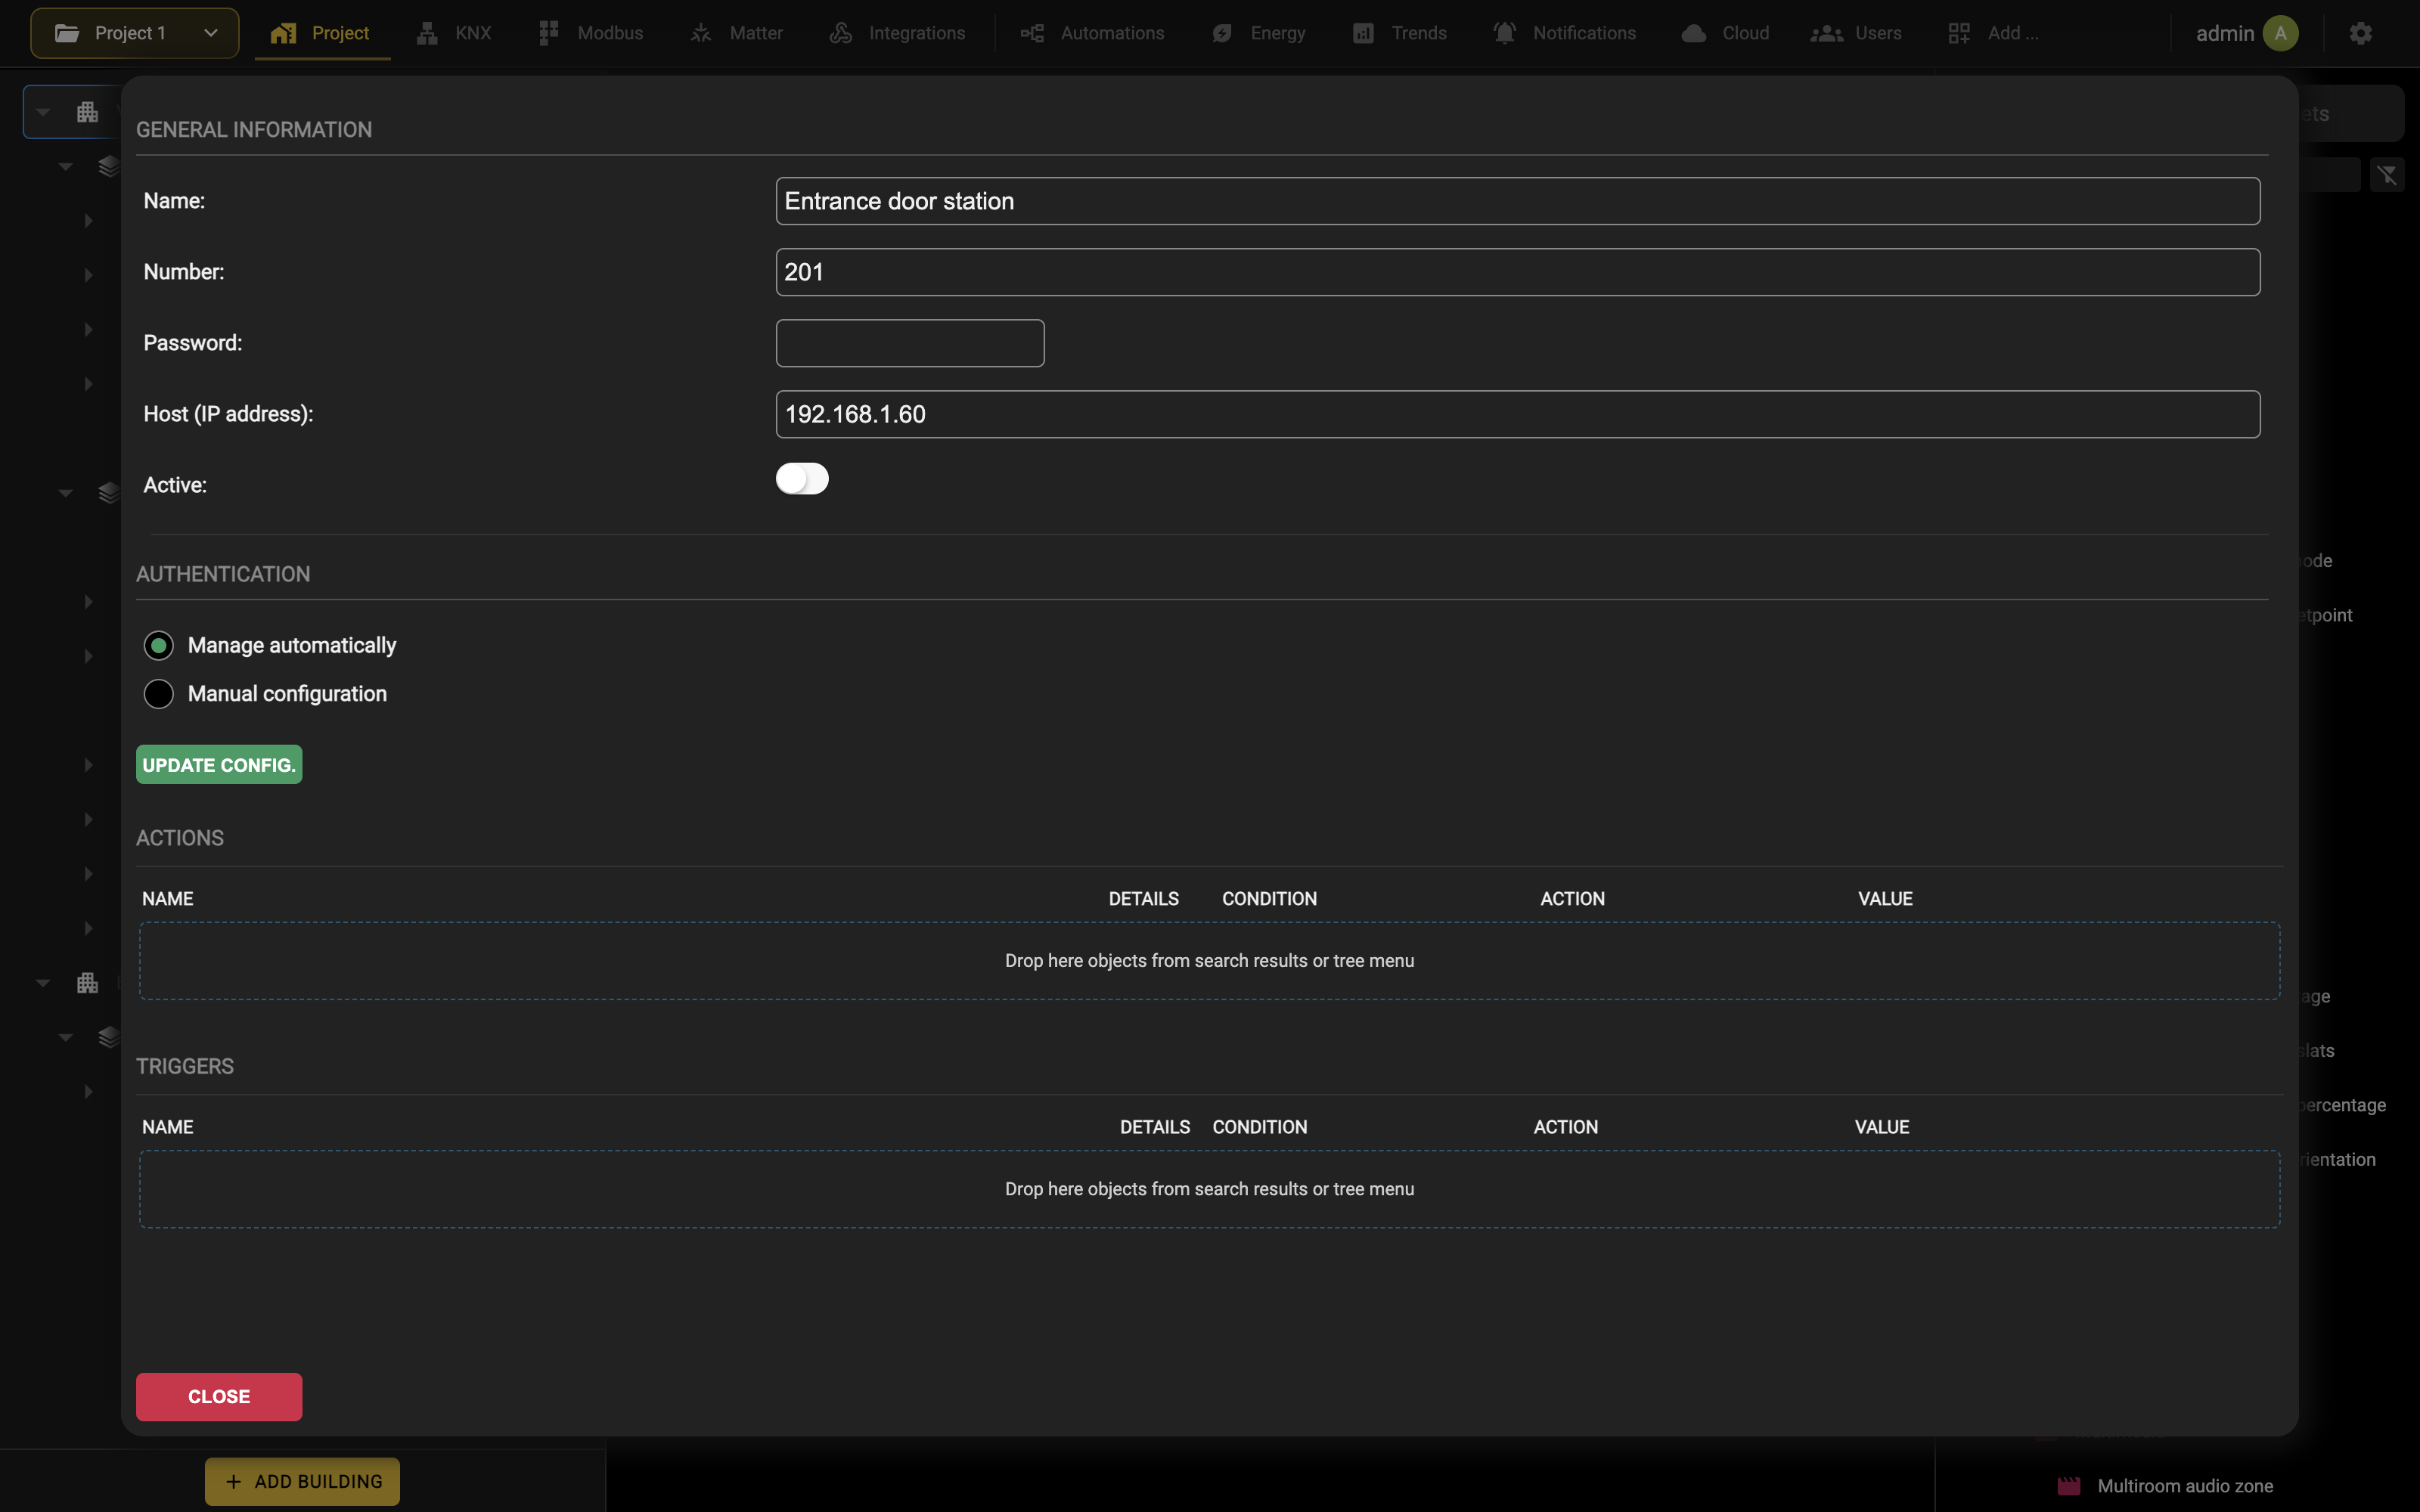The width and height of the screenshot is (2420, 1512).
Task: Click the clear filter icon
Action: pos(2387,175)
